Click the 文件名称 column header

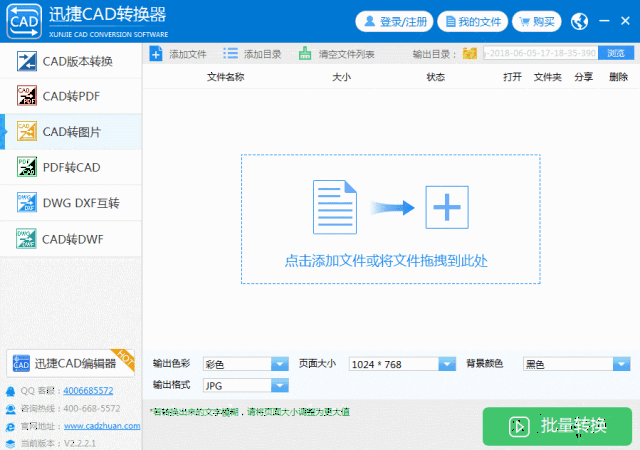pos(225,77)
